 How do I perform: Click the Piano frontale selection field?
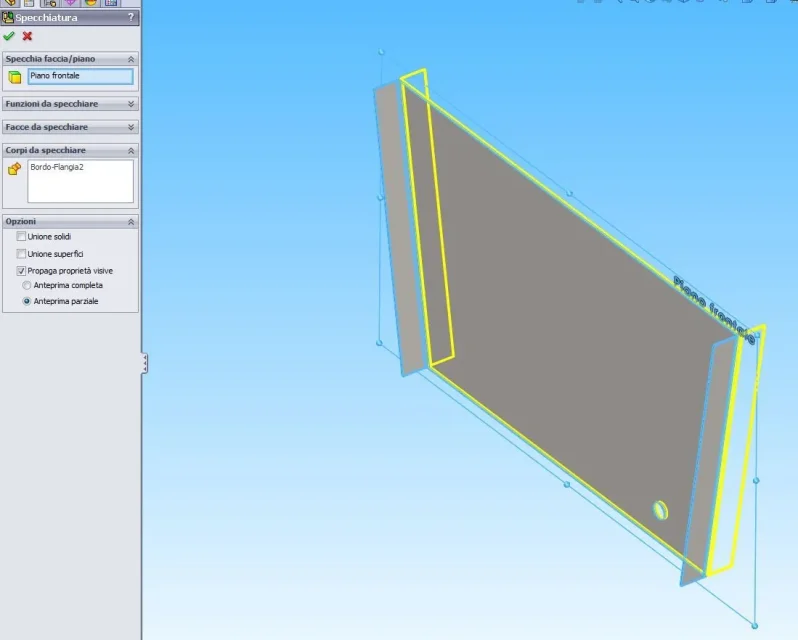point(80,77)
